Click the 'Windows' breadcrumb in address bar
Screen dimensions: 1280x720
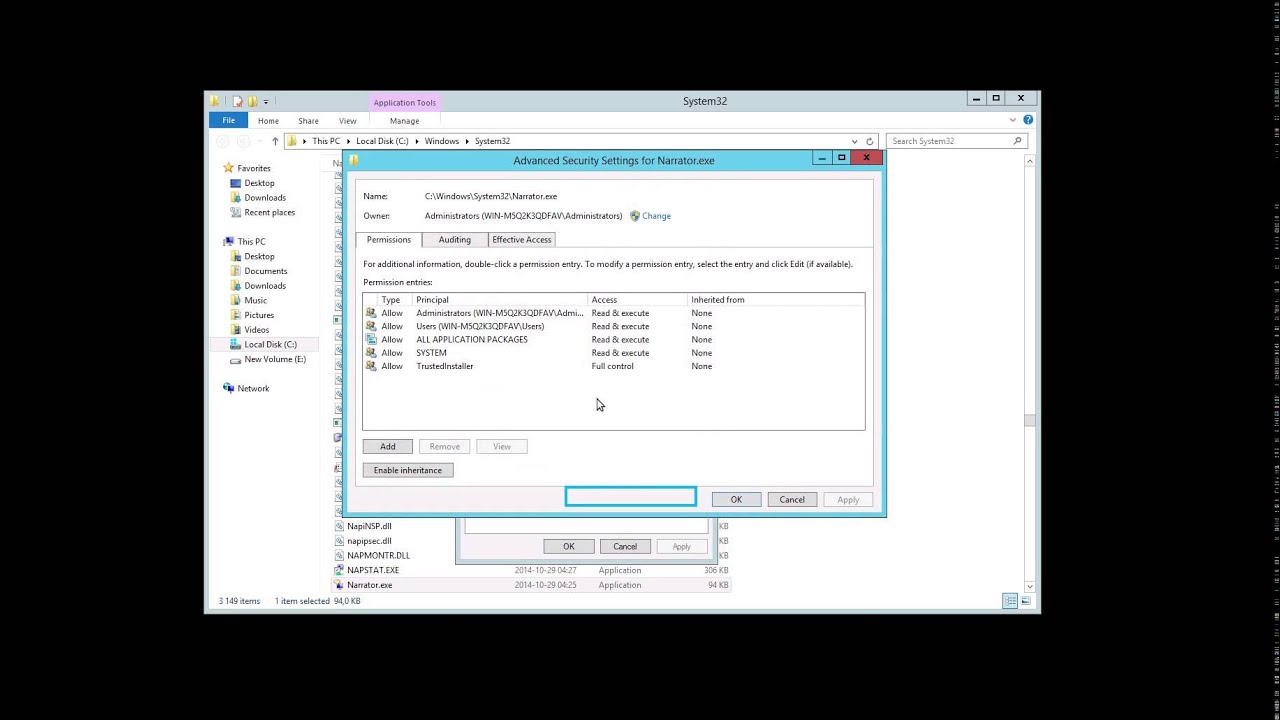click(x=442, y=141)
